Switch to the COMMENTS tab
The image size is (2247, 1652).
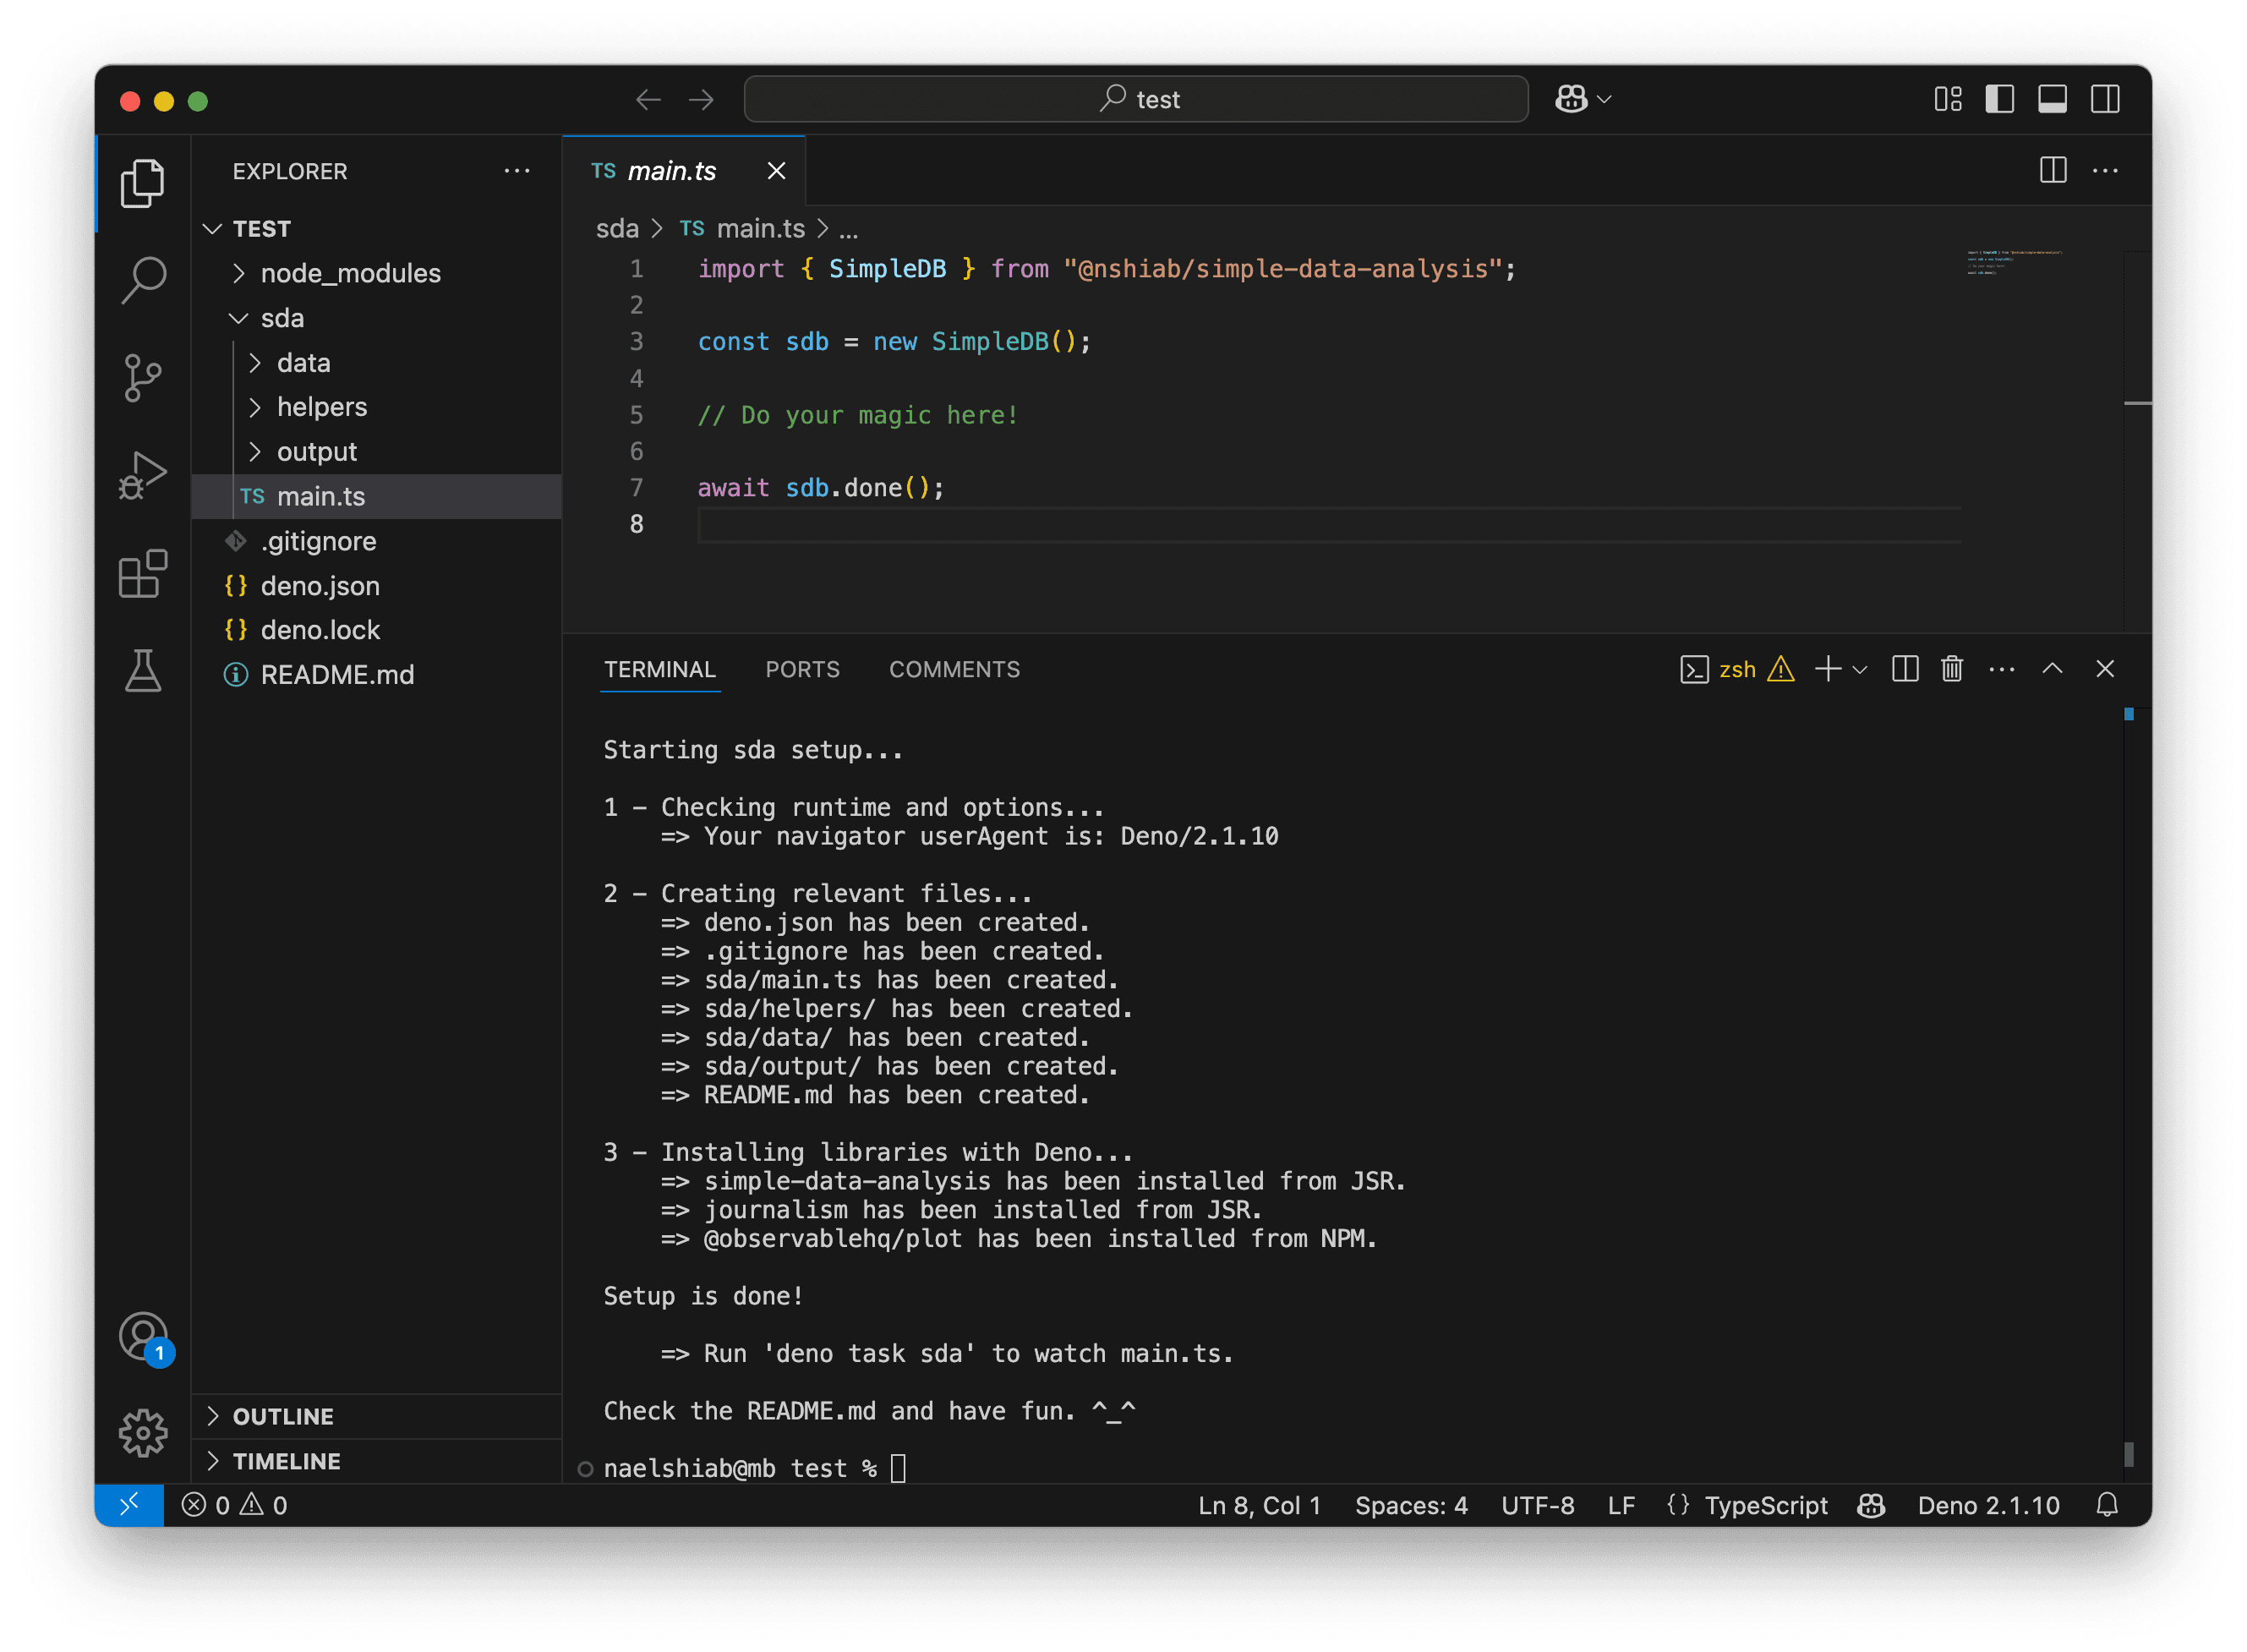954,669
